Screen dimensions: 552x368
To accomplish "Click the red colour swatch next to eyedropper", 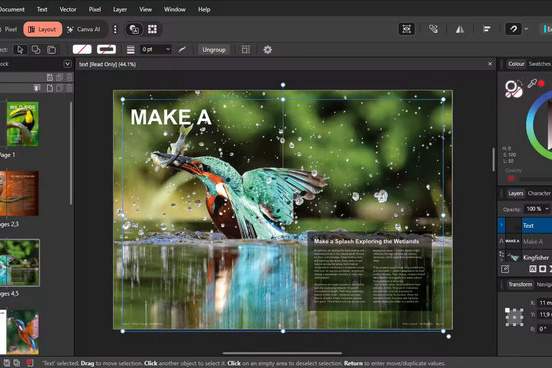I will (541, 83).
